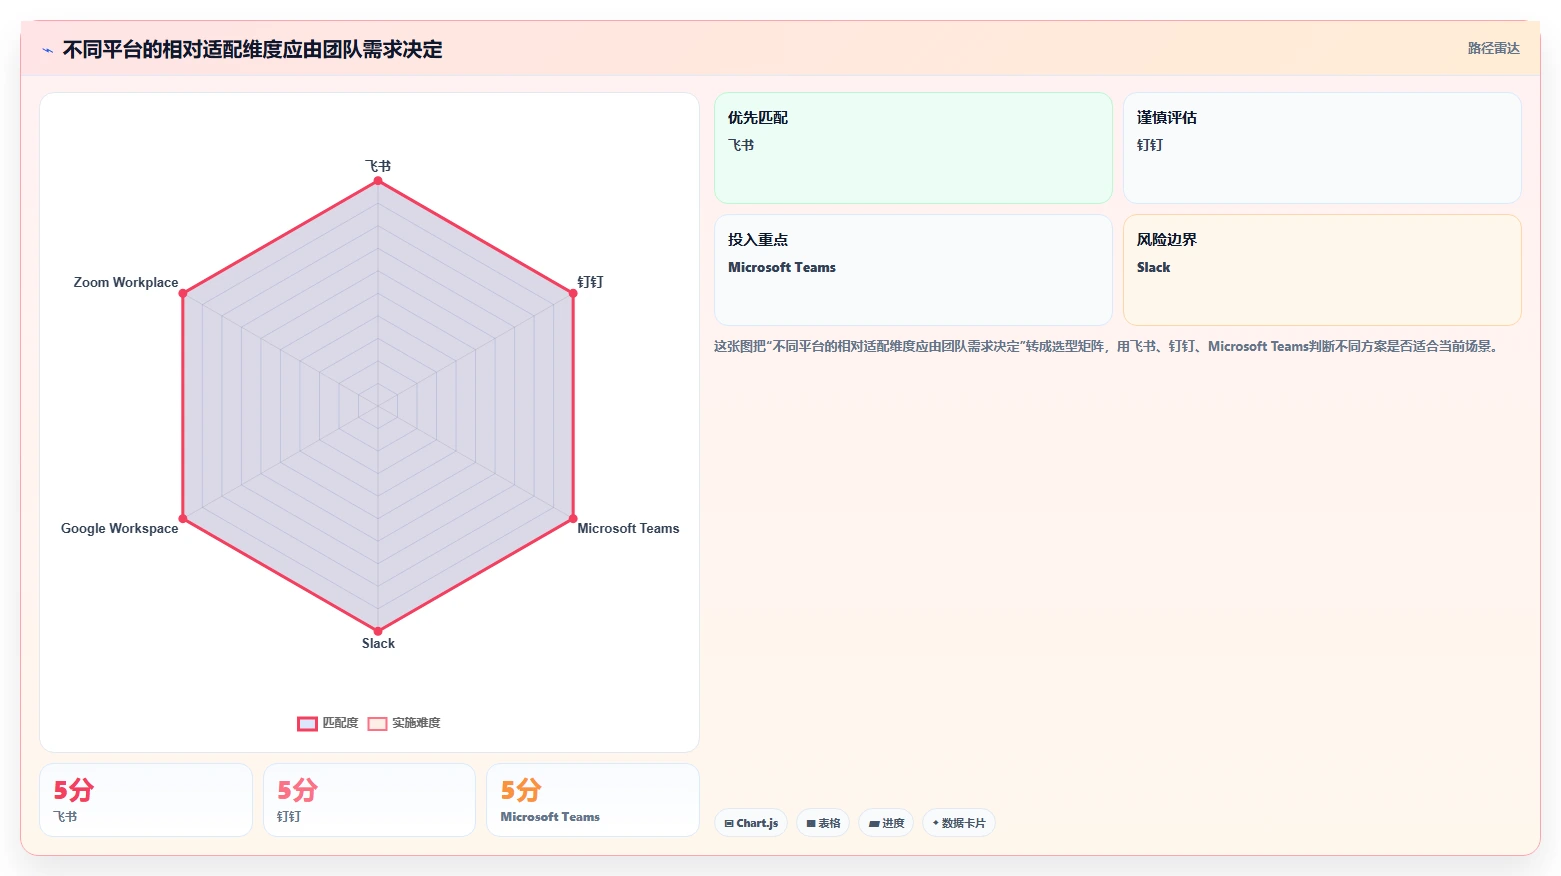Select the 飞书 radar data point
The image size is (1561, 876).
point(378,181)
